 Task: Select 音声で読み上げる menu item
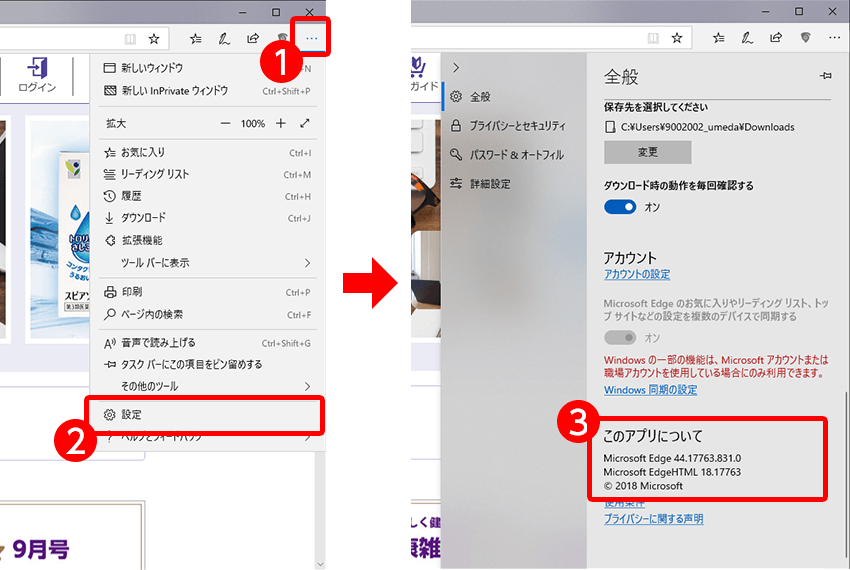(x=207, y=343)
